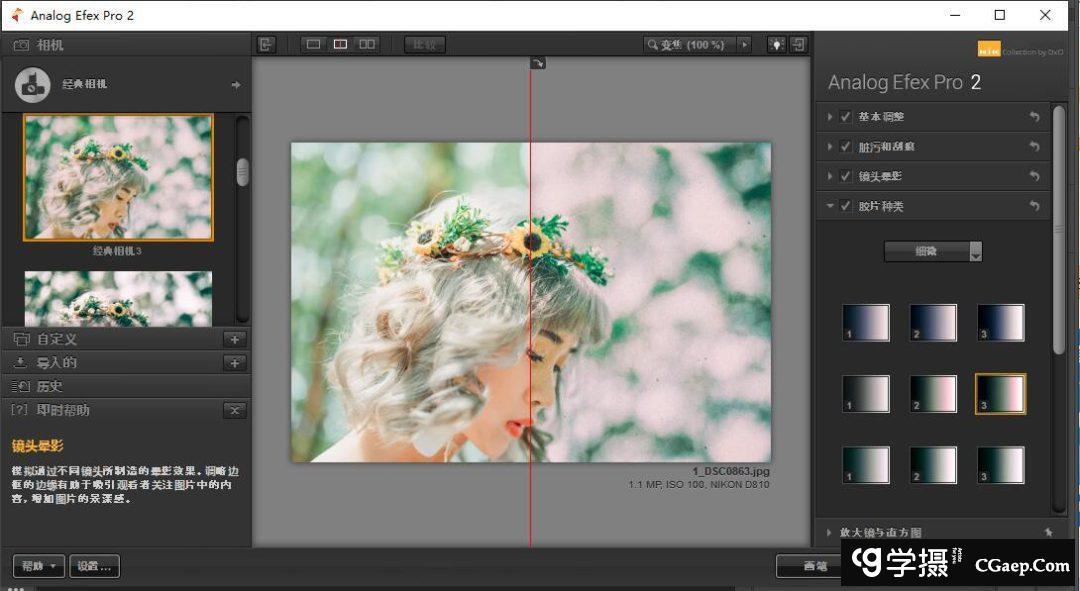Uncheck the 基本调整 checkbox

[x=846, y=117]
